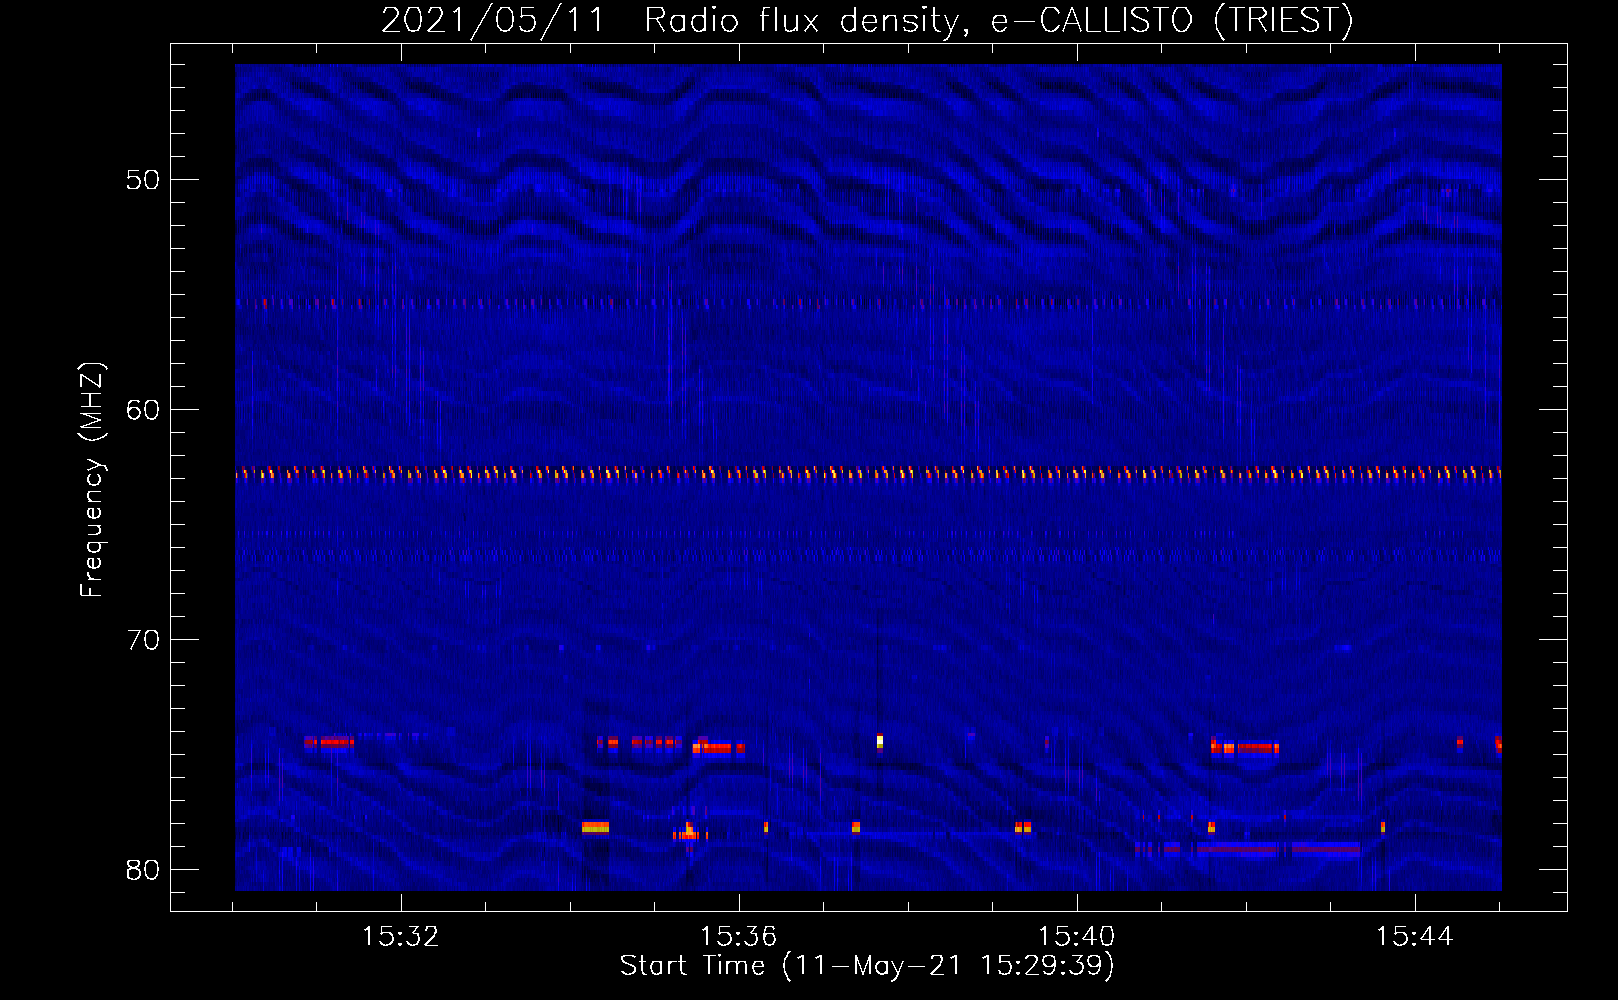Click the plot title '2021/05/11 Radio flux density'
Viewport: 1618px width, 1000px height.
866,21
